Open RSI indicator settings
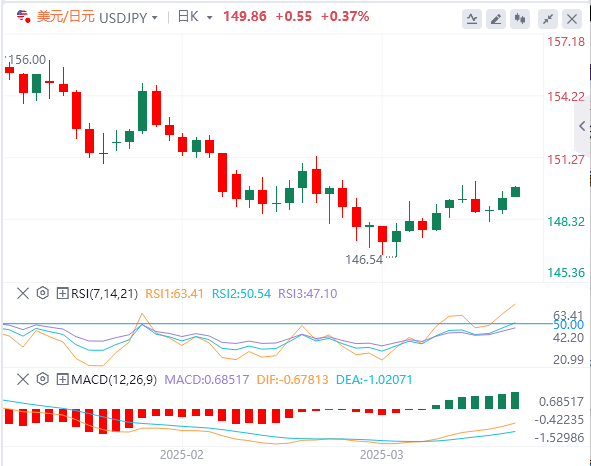 click(43, 293)
